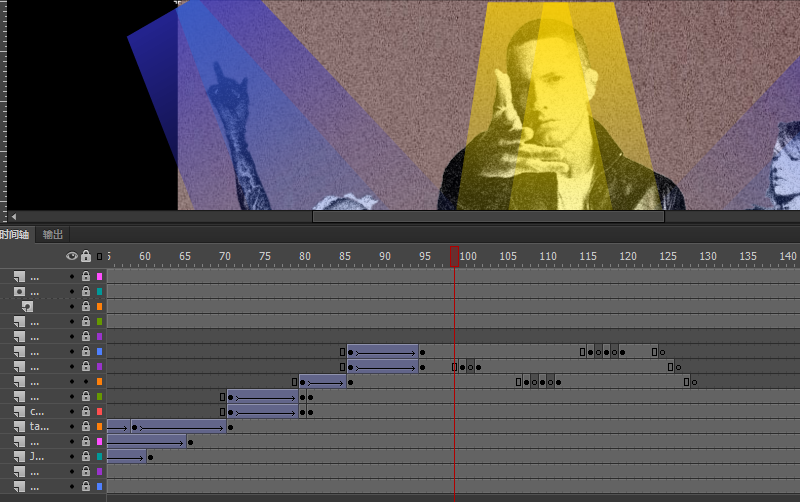Image resolution: width=800 pixels, height=502 pixels.
Task: Click frame number 125 on the timeline ruler
Action: [668, 256]
